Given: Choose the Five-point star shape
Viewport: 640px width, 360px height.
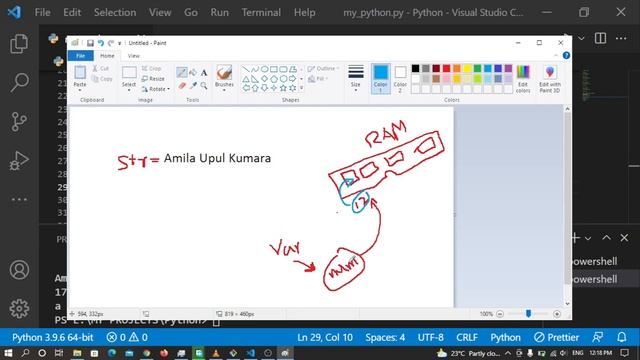Looking at the screenshot, I should 283,88.
